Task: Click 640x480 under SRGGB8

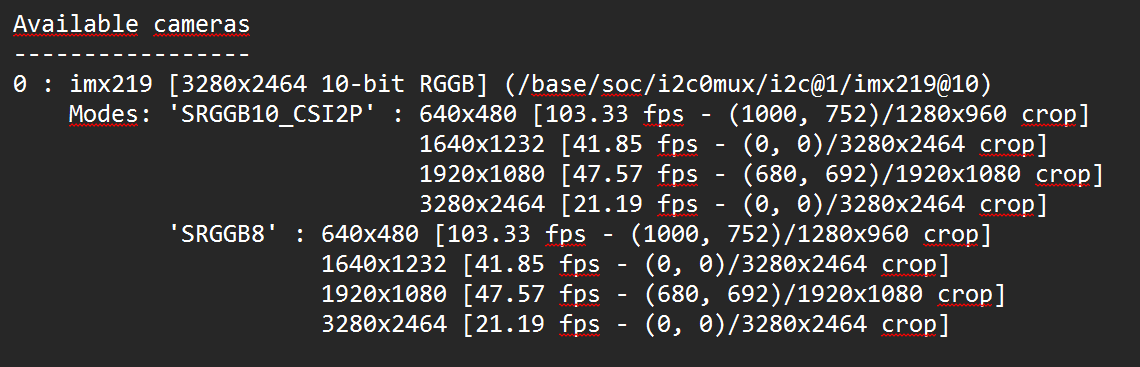Action: pos(370,235)
